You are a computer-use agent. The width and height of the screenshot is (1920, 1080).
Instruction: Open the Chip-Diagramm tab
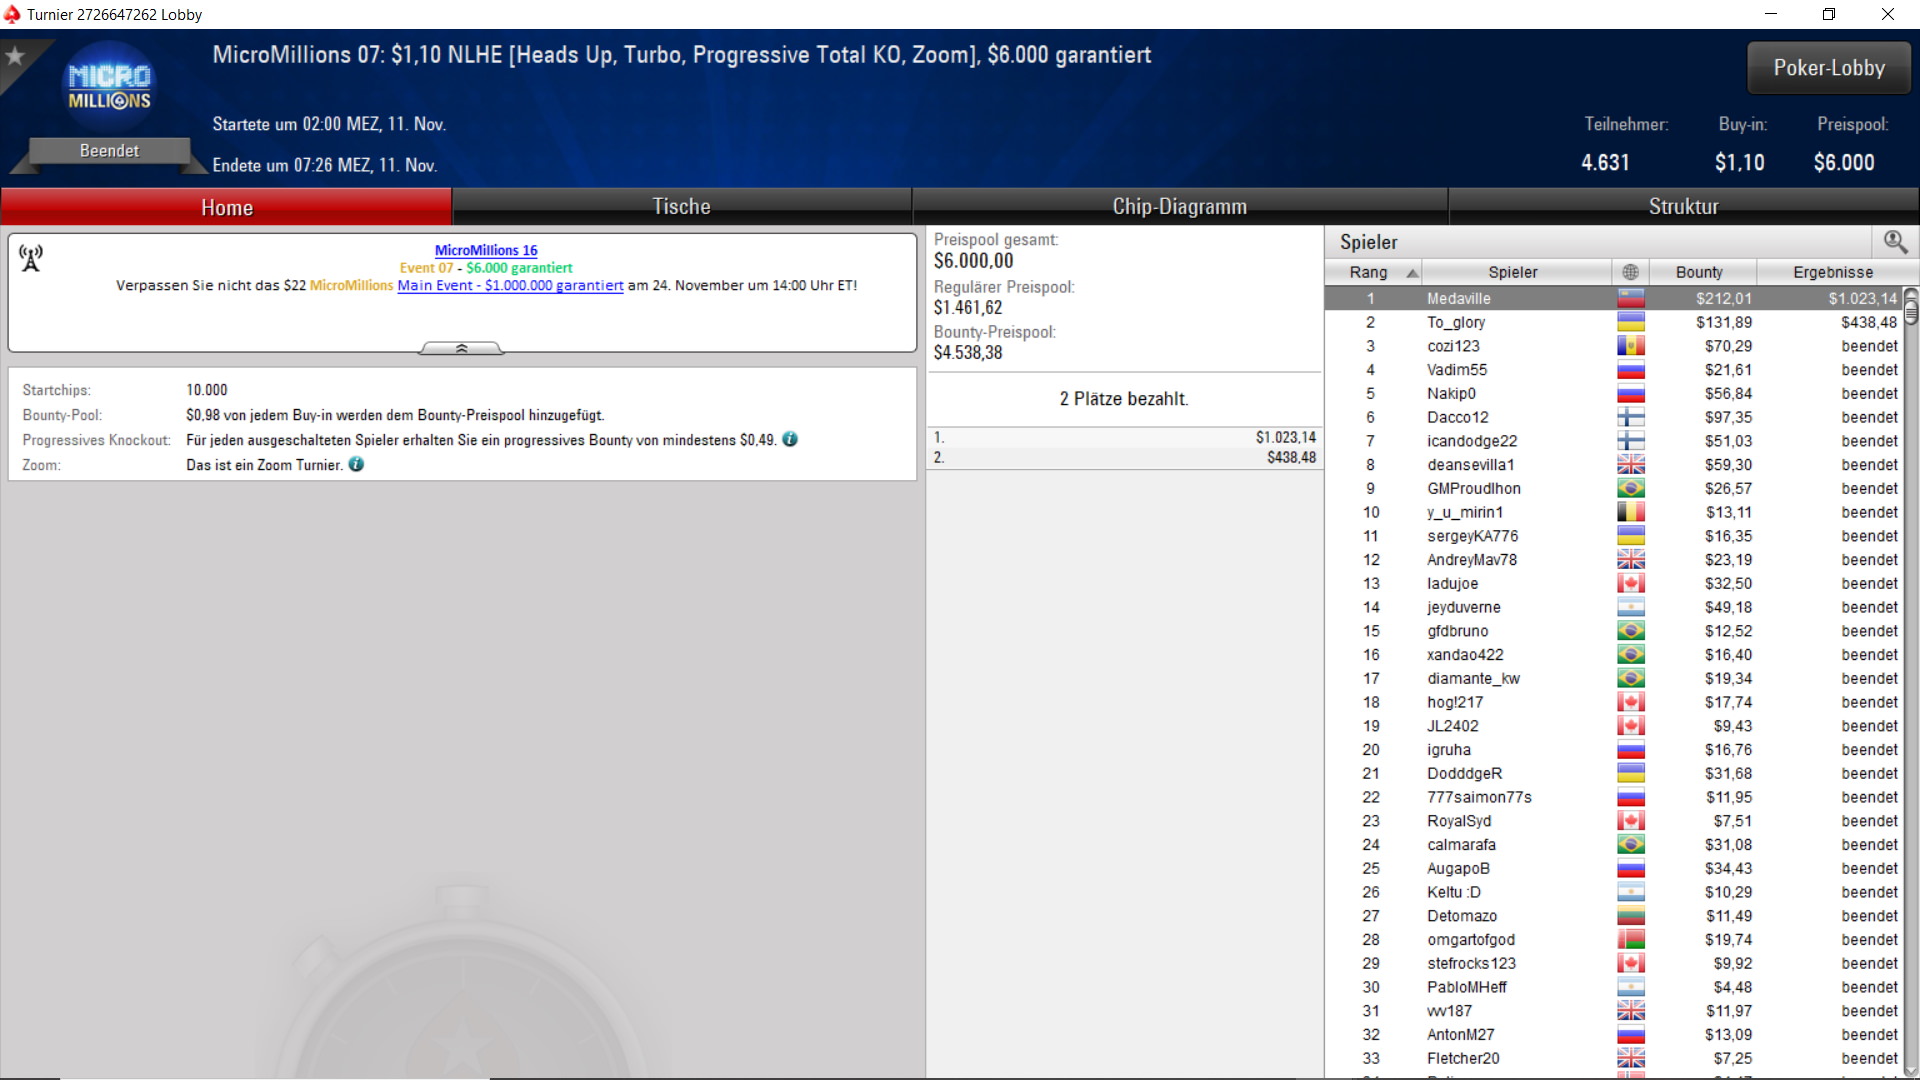[x=1179, y=207]
